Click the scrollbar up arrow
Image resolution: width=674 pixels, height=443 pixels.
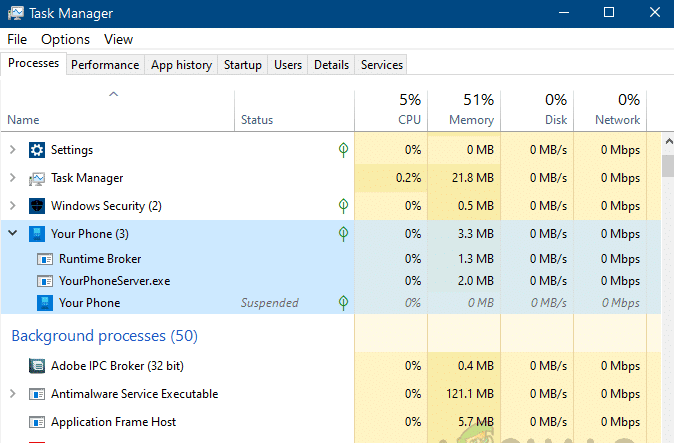[x=668, y=141]
